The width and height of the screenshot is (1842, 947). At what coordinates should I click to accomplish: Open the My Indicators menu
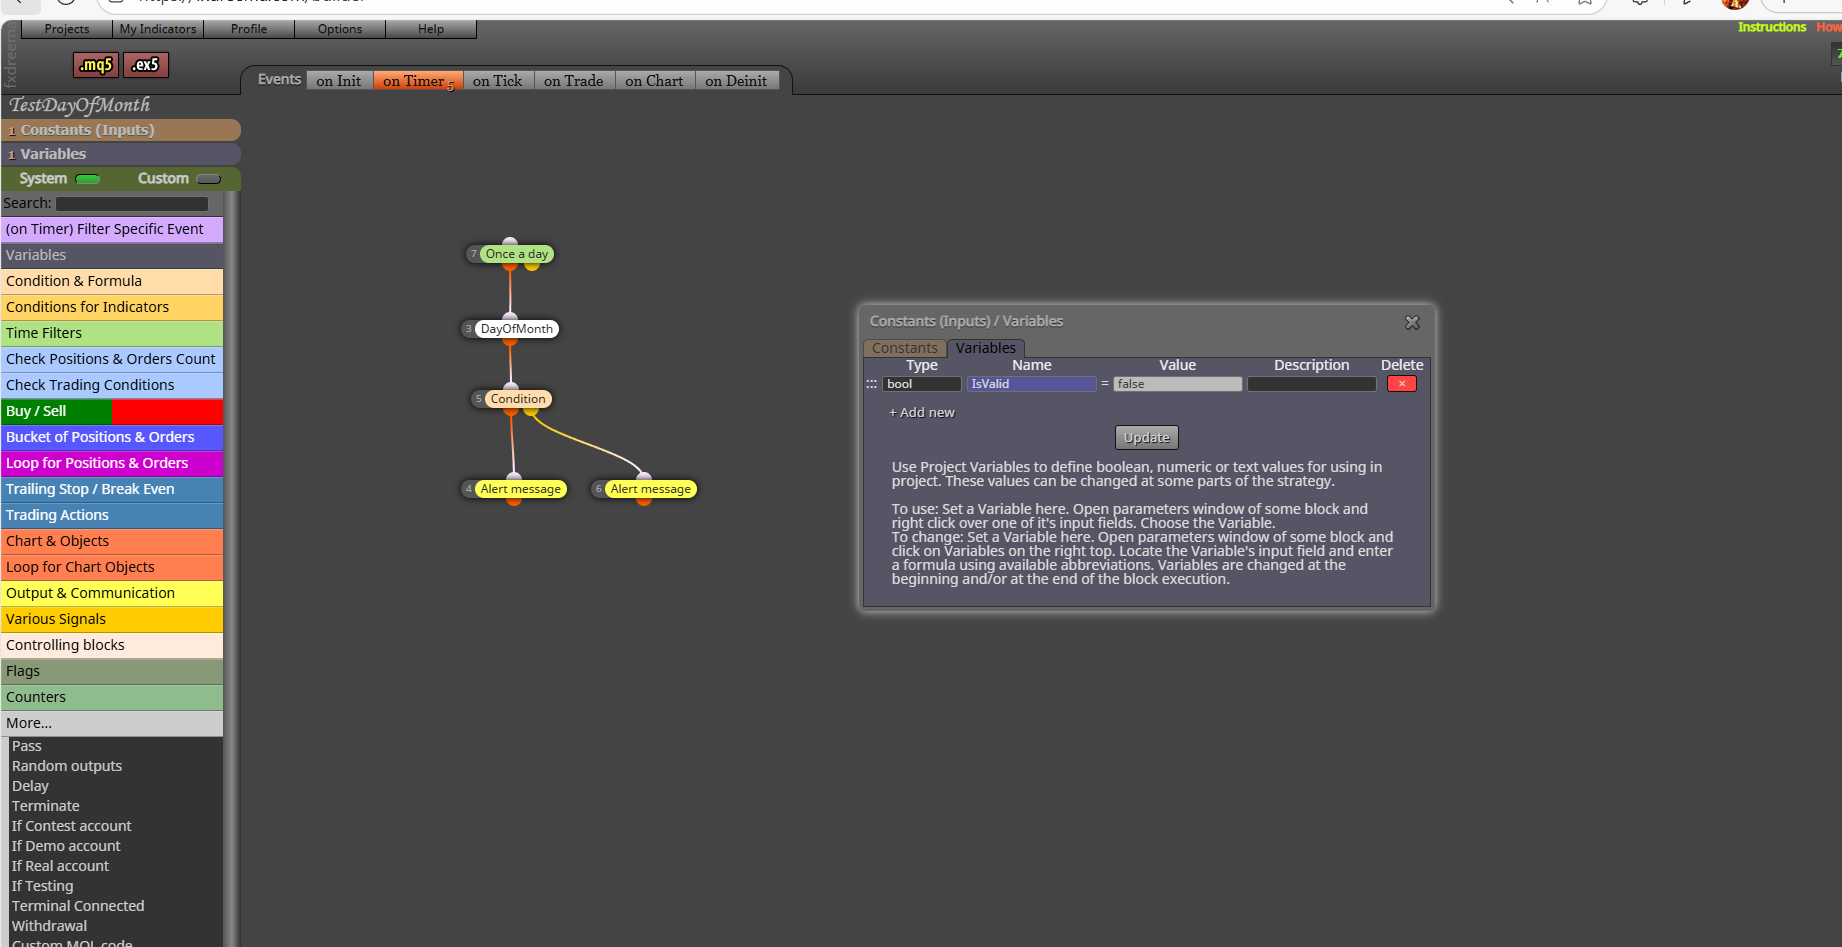click(158, 29)
